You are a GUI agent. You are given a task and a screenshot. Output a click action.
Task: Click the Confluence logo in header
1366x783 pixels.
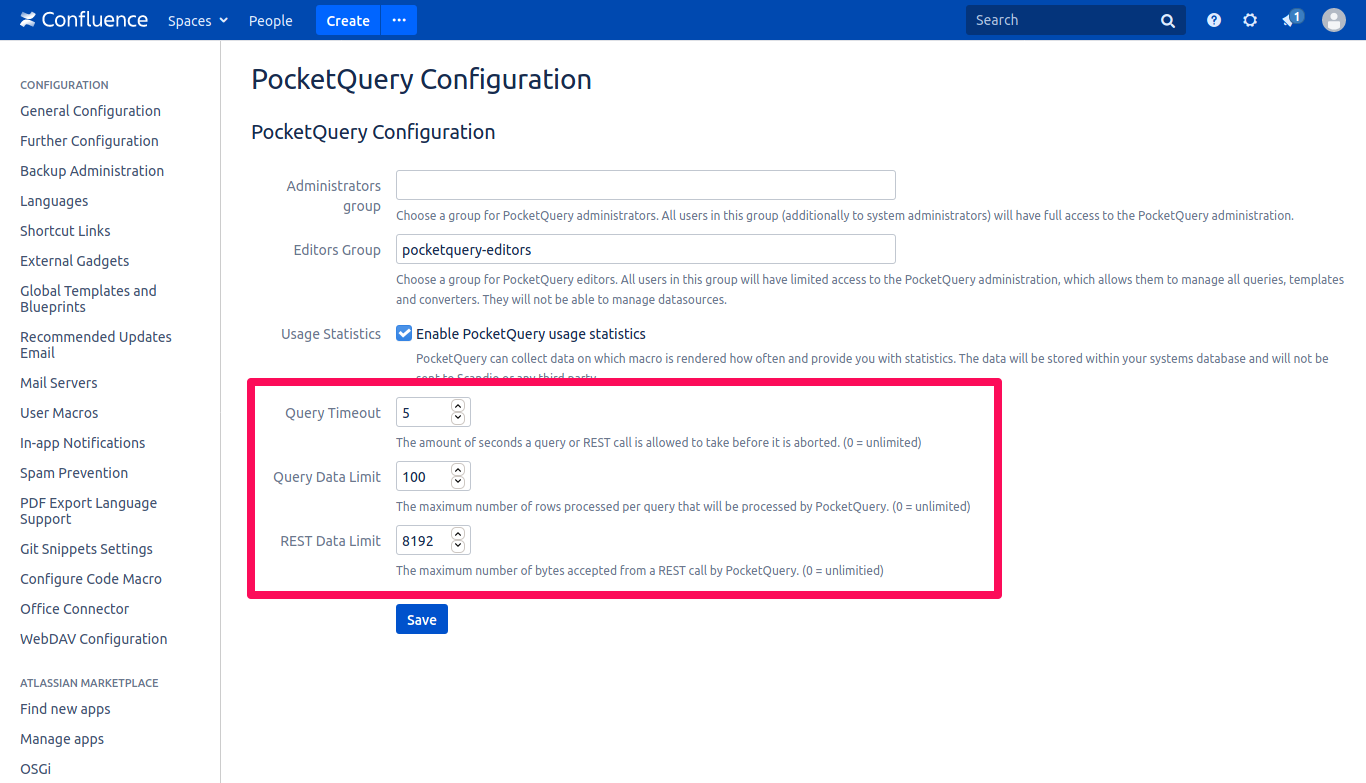tap(84, 20)
